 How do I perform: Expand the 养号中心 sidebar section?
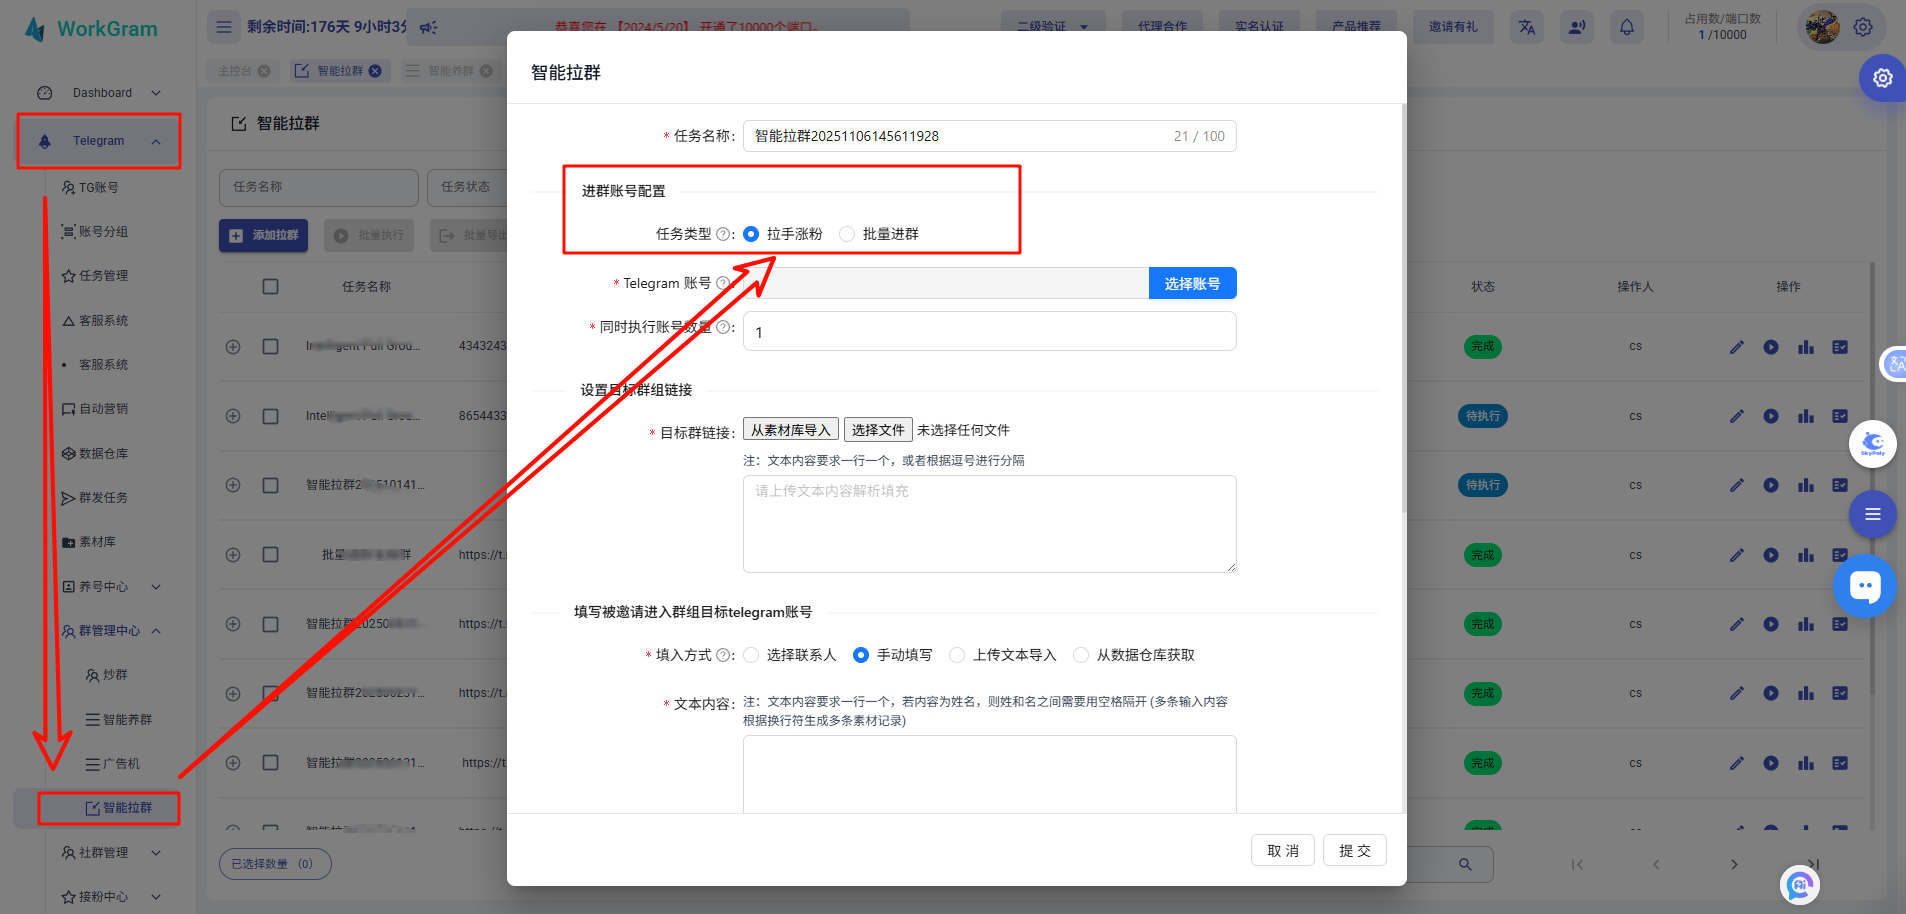pos(156,587)
